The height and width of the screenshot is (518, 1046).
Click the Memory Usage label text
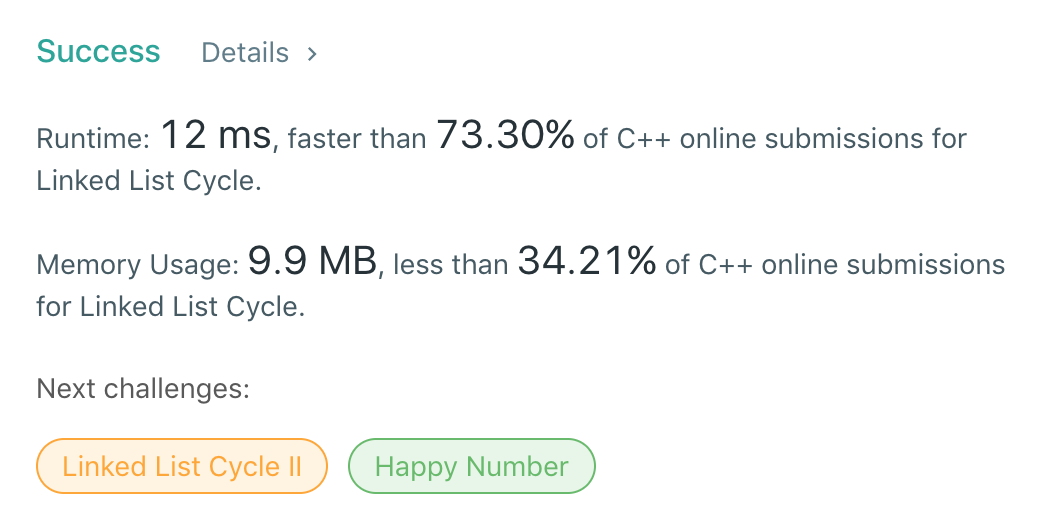pos(138,265)
